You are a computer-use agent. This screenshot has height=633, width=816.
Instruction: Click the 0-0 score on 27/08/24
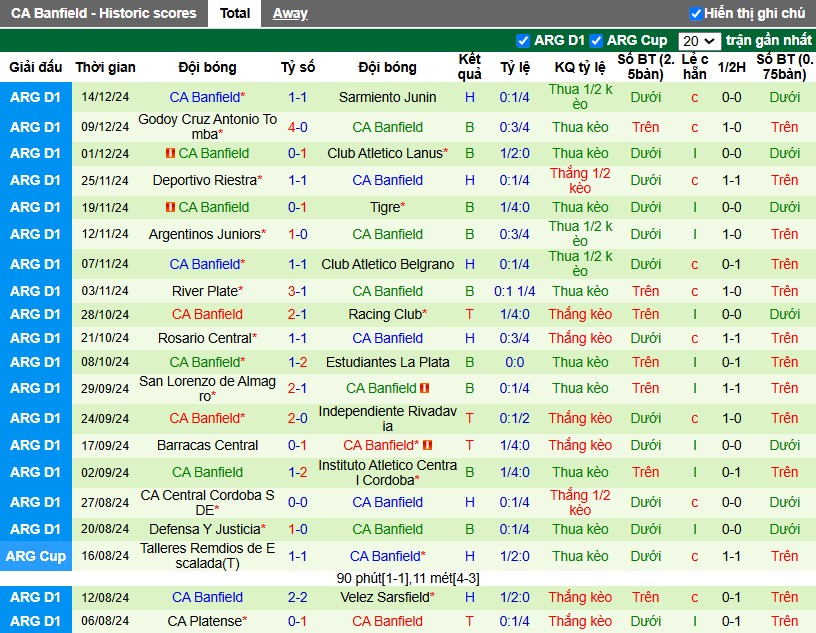coord(298,503)
